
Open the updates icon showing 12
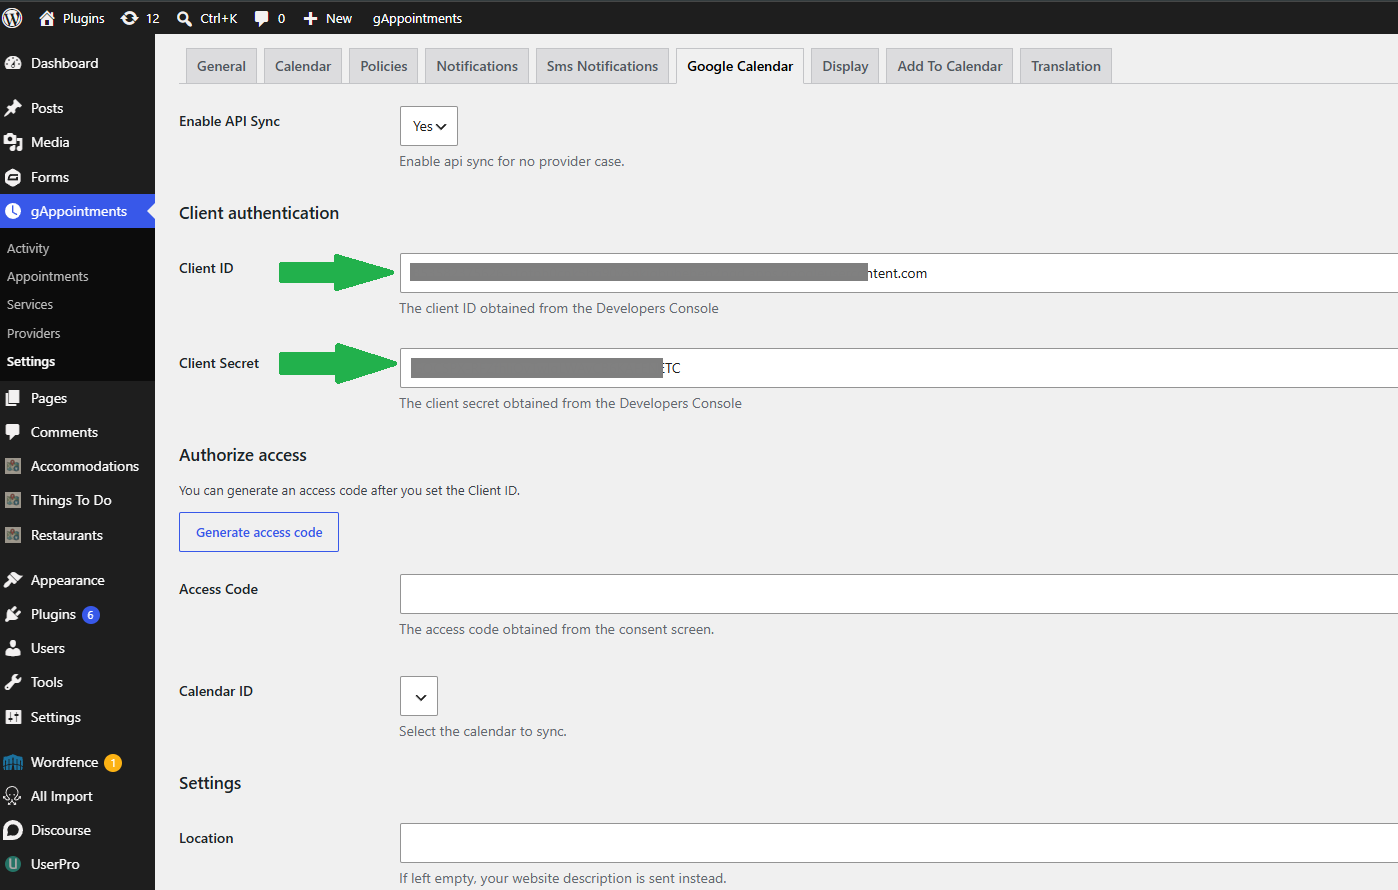tap(129, 18)
